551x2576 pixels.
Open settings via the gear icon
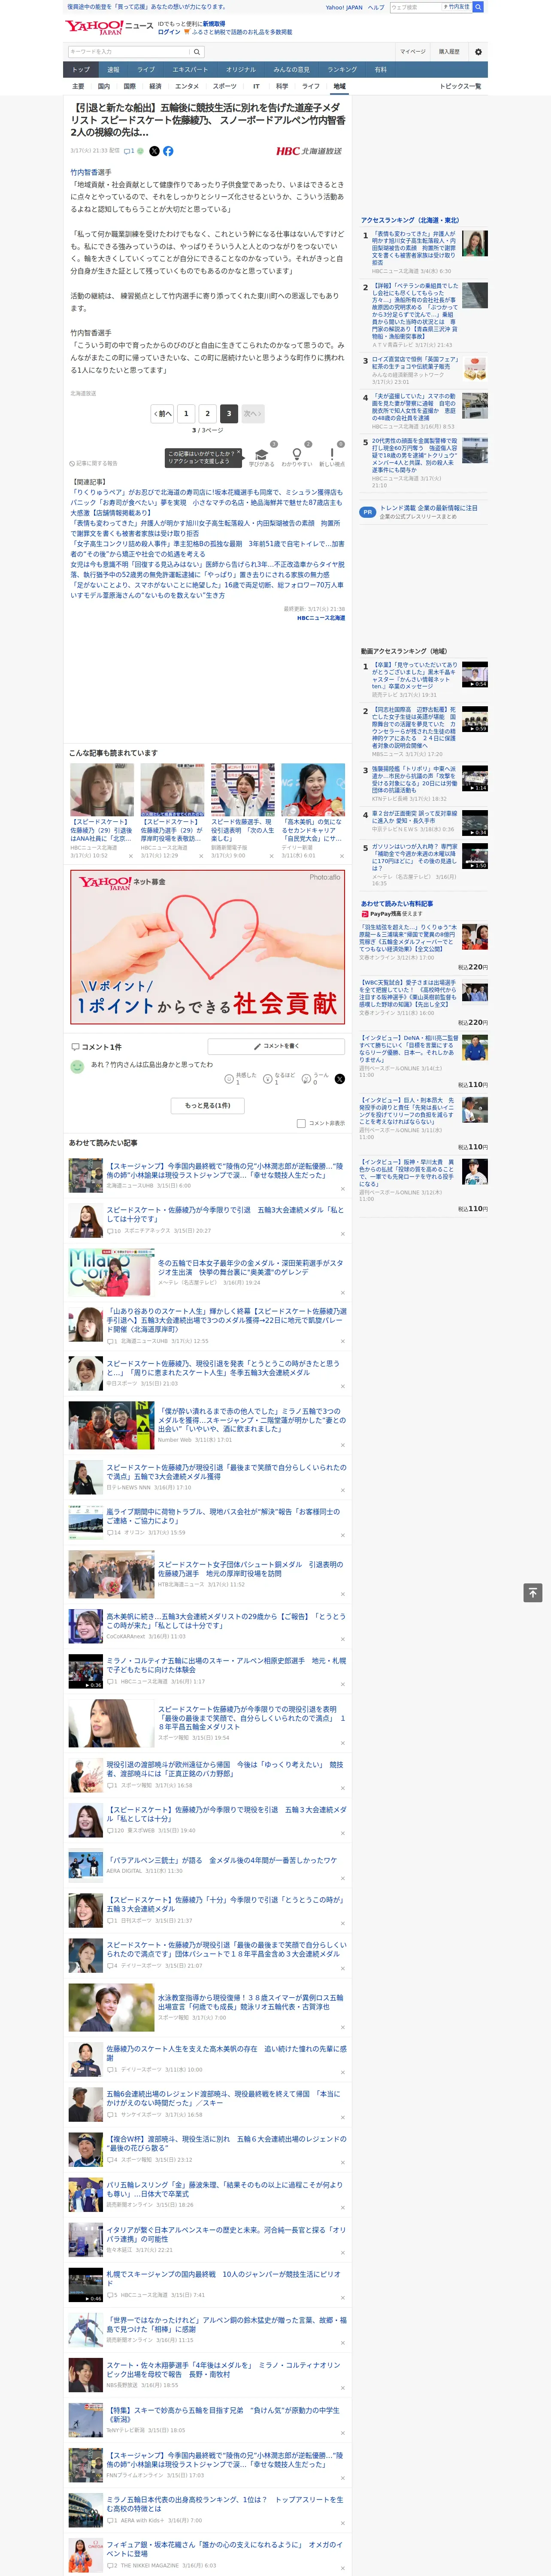tap(478, 51)
